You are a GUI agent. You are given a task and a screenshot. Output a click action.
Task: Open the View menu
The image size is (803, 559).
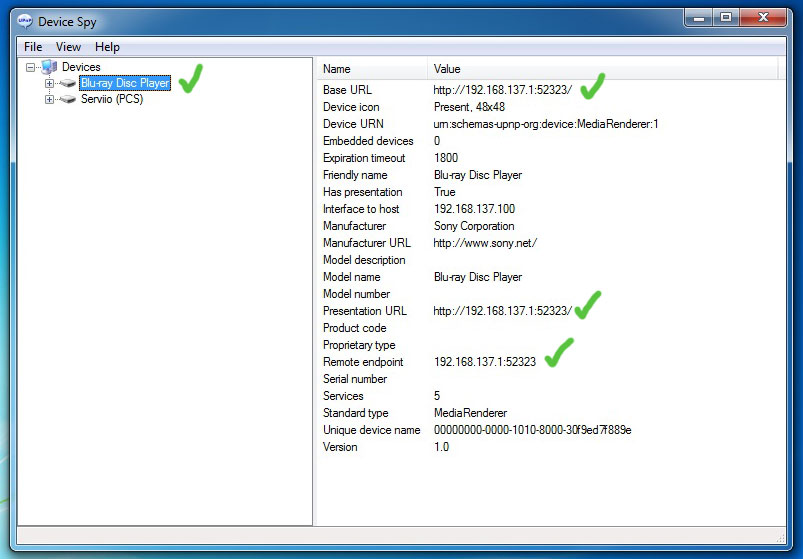tap(68, 47)
